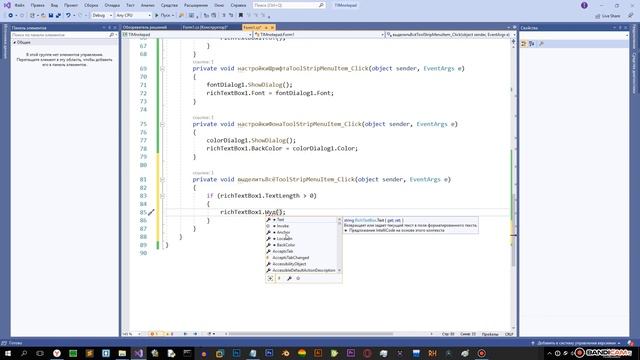
Task: Click the alphabetical sort icon in Properties panel
Action: [x=532, y=44]
